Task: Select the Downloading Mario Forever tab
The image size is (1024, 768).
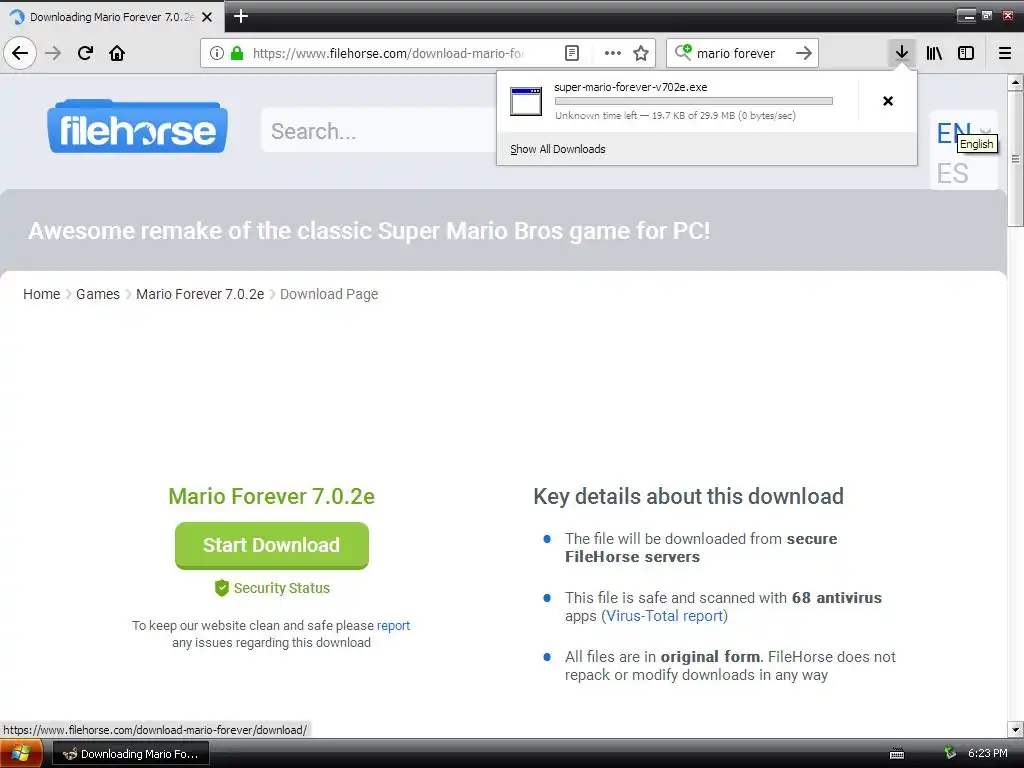Action: [x=112, y=17]
